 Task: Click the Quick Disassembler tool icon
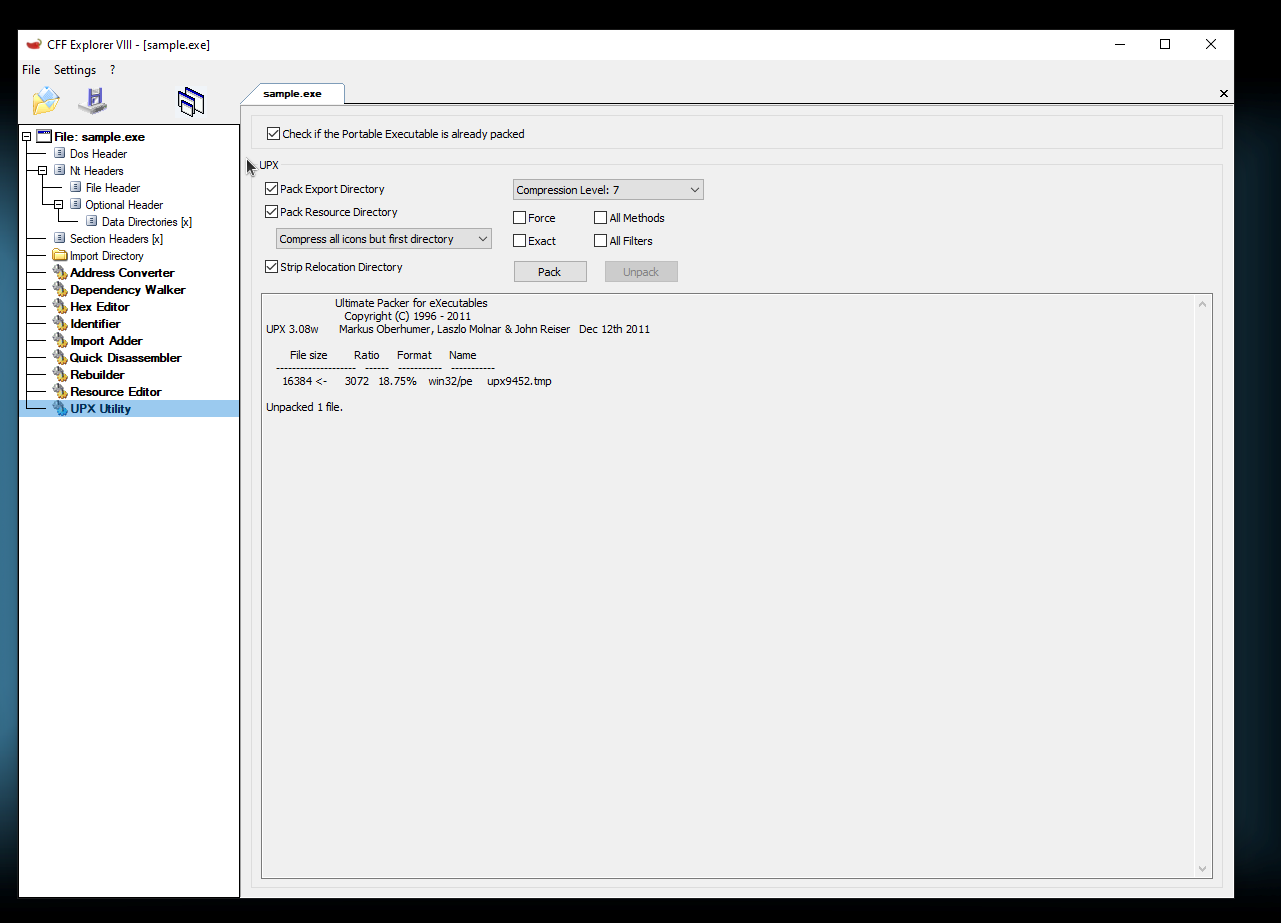[x=60, y=358]
